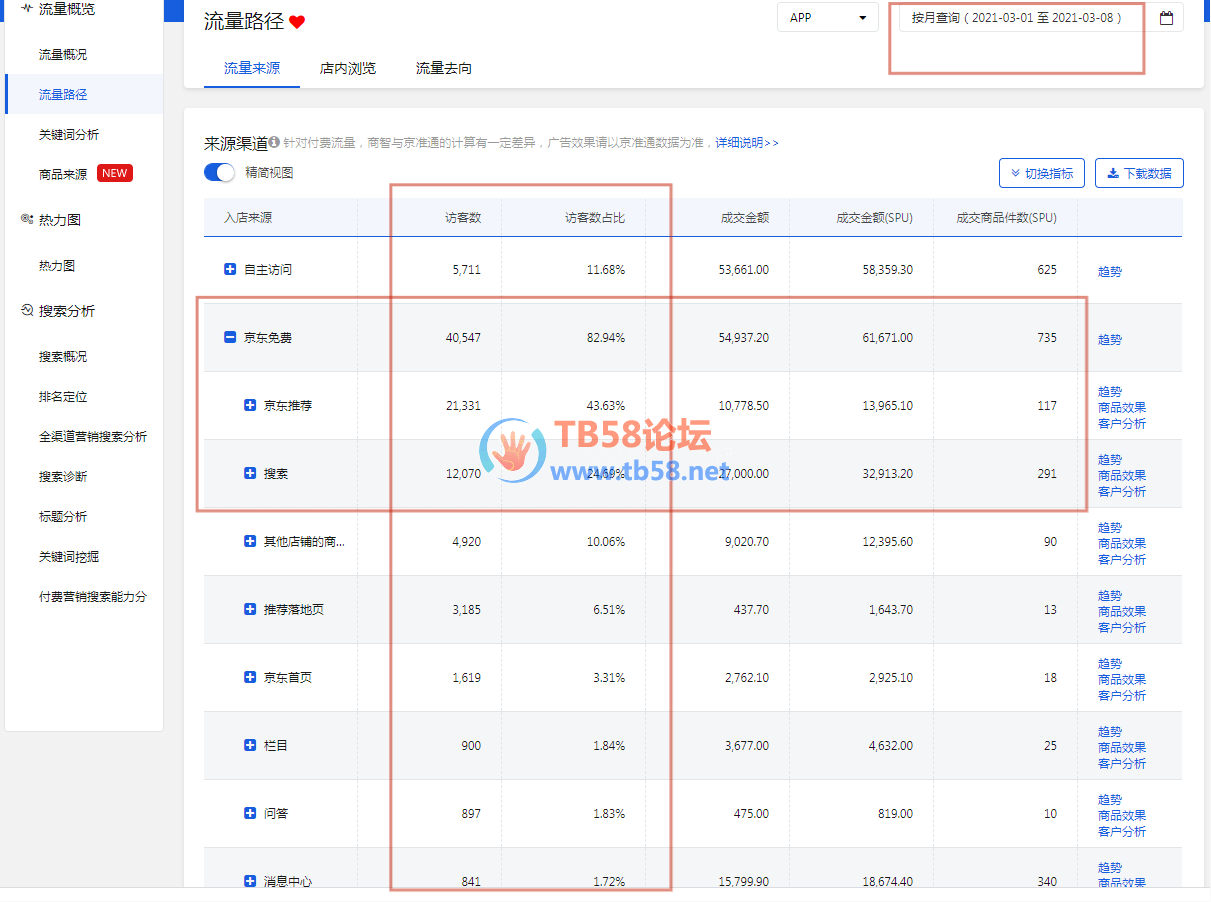Click 客户分析 link in the 问答 row

(1122, 831)
